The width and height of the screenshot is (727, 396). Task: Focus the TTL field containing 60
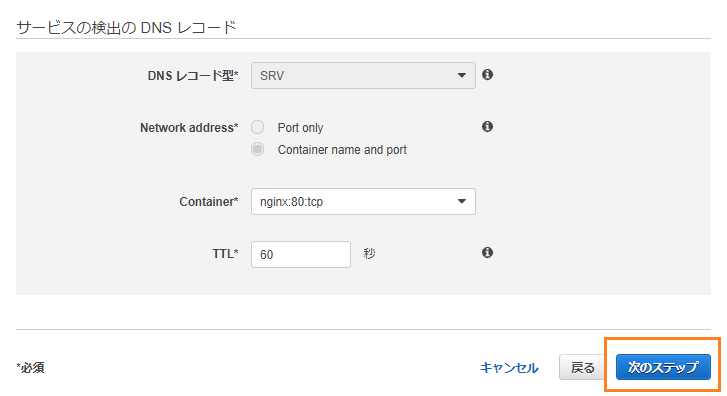pyautogui.click(x=301, y=254)
